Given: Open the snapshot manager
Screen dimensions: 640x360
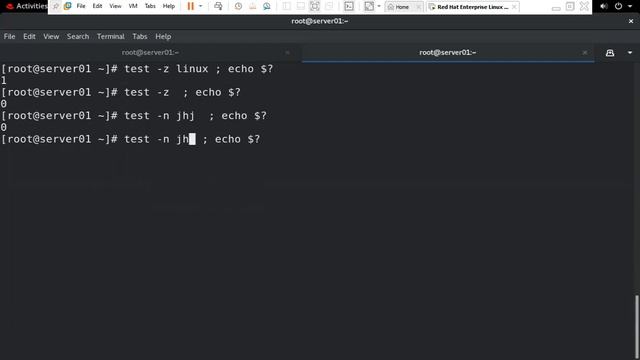Looking at the screenshot, I should coord(267,6).
